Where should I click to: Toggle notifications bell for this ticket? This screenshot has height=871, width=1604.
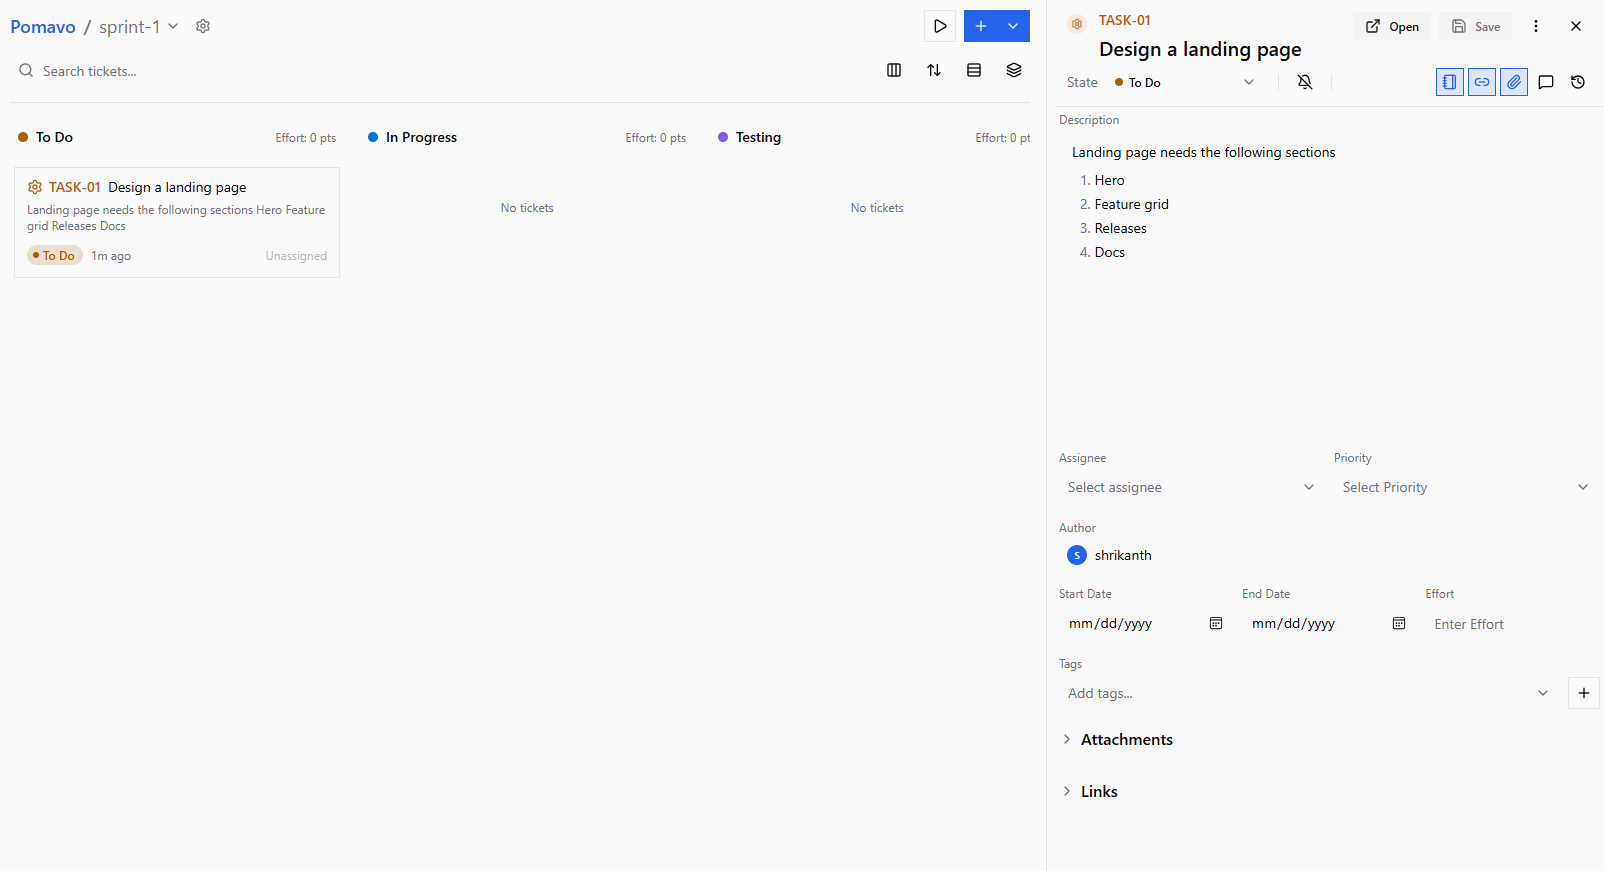coord(1305,82)
